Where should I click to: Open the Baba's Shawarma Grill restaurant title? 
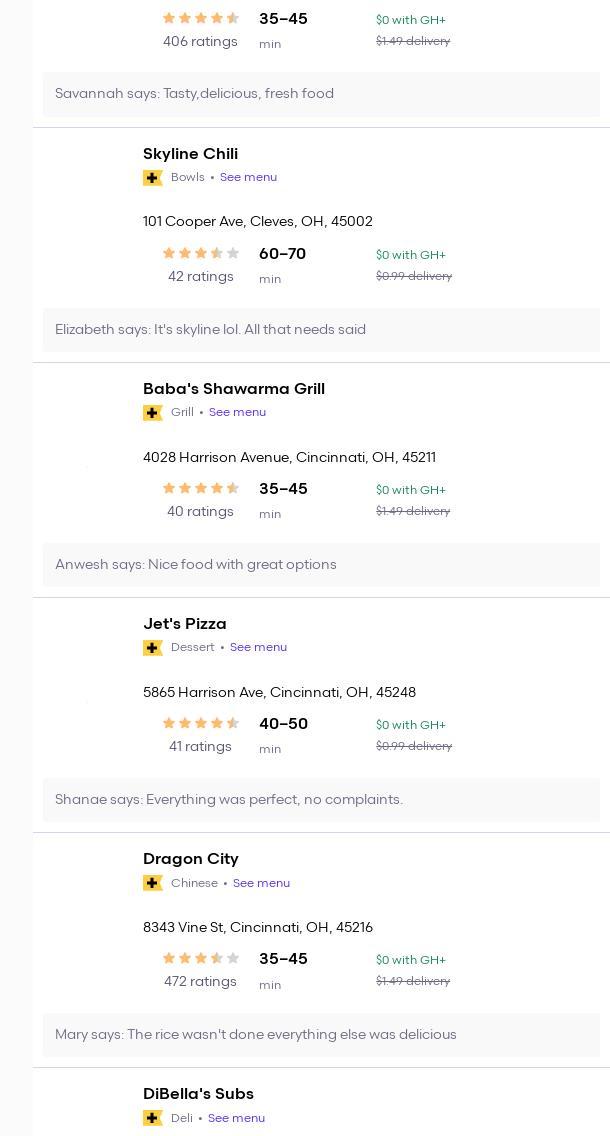coord(233,389)
